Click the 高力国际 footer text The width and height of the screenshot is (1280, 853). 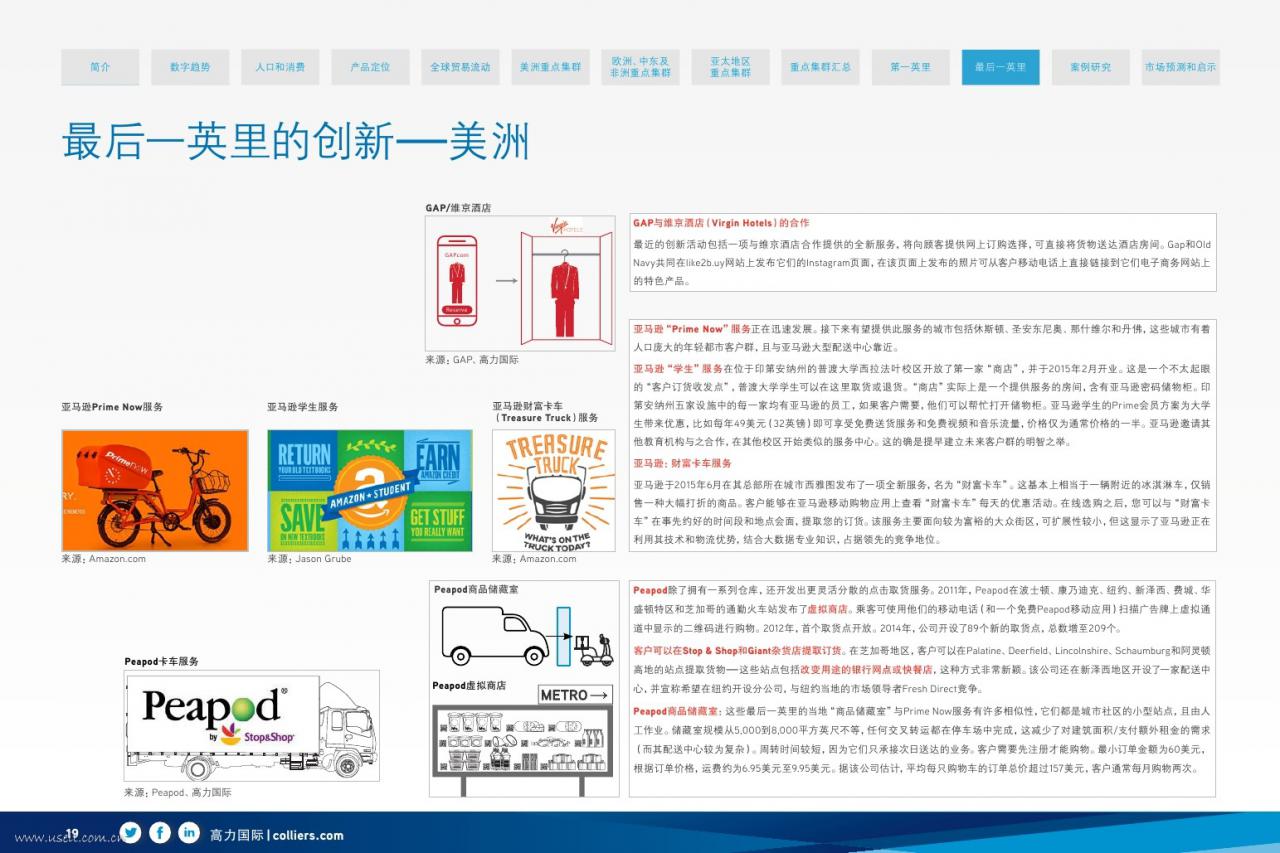[236, 835]
